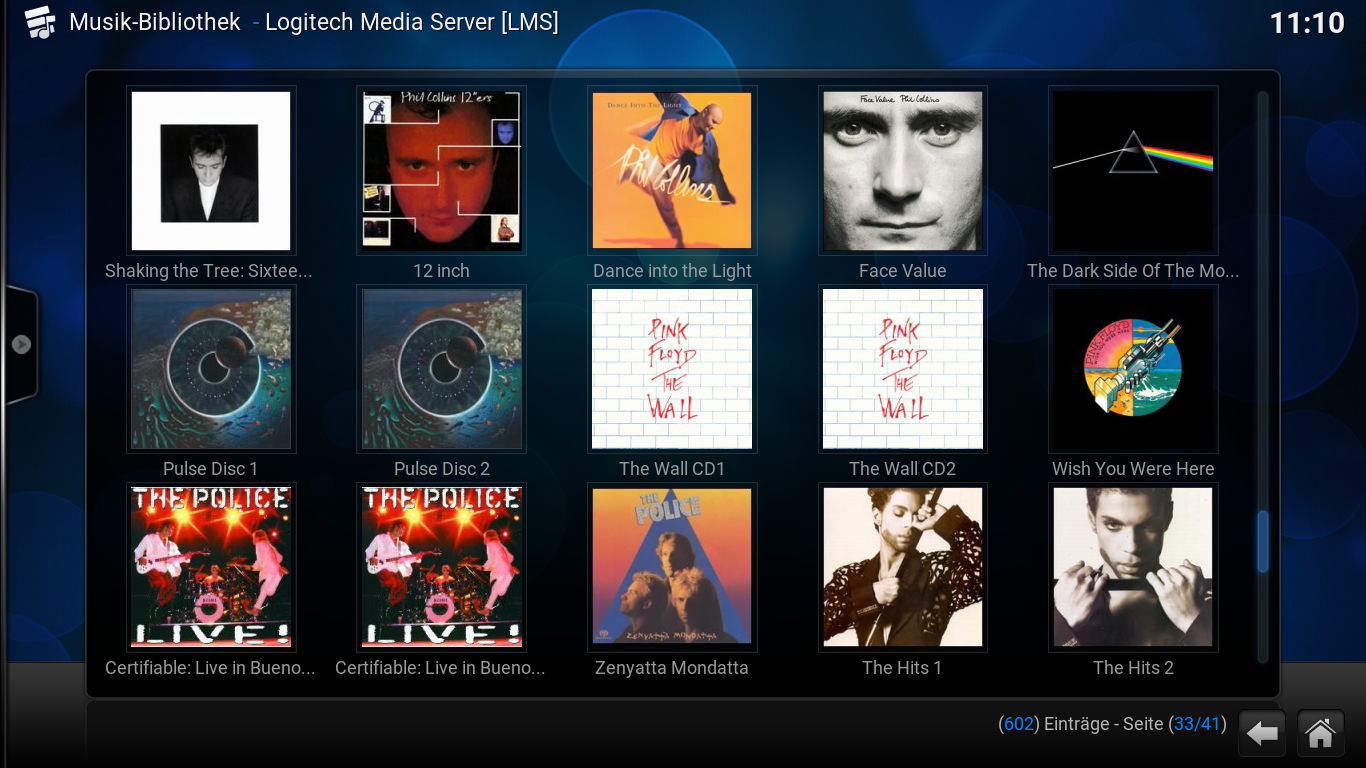Select Zenyatta Mondatta album cover
Screen dimensions: 1366x768
672,567
